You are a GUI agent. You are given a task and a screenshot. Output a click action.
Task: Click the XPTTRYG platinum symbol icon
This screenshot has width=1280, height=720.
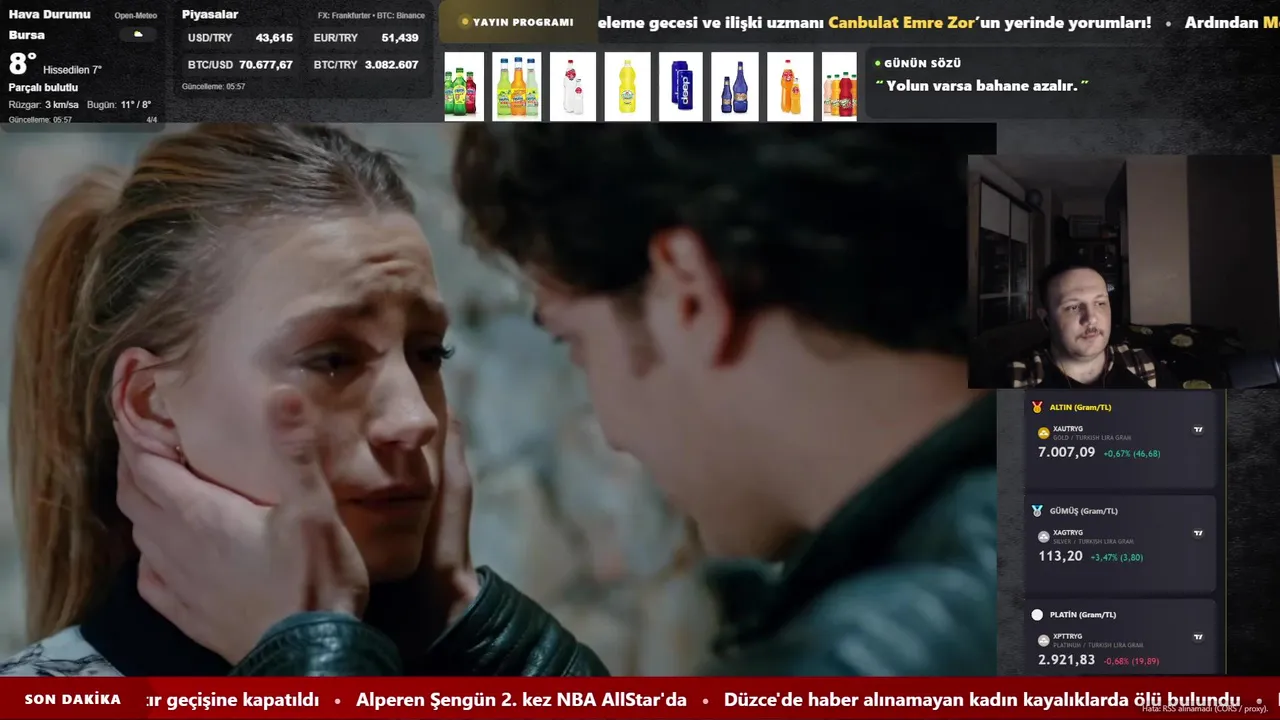[x=1044, y=640]
